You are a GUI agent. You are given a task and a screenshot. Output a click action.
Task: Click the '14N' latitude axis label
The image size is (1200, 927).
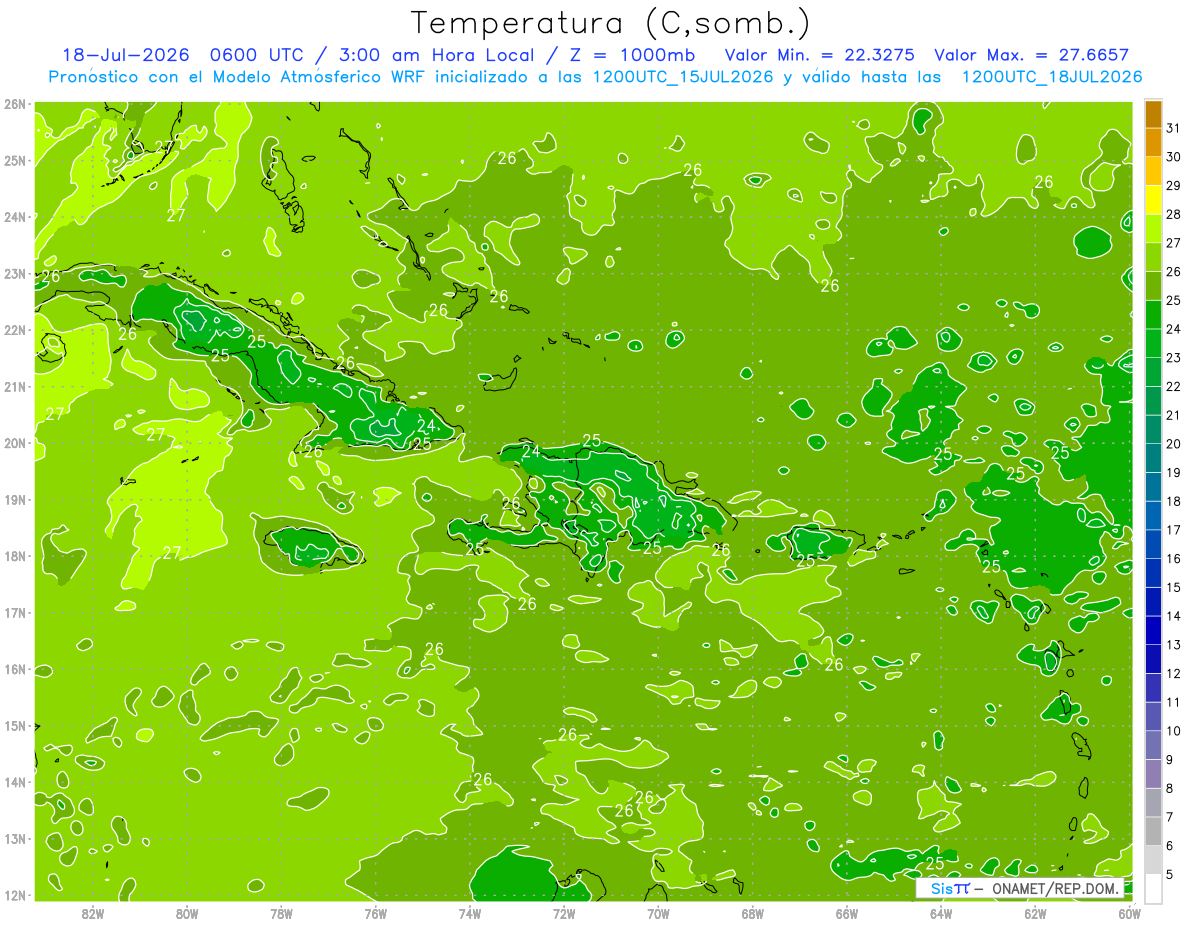[15, 782]
